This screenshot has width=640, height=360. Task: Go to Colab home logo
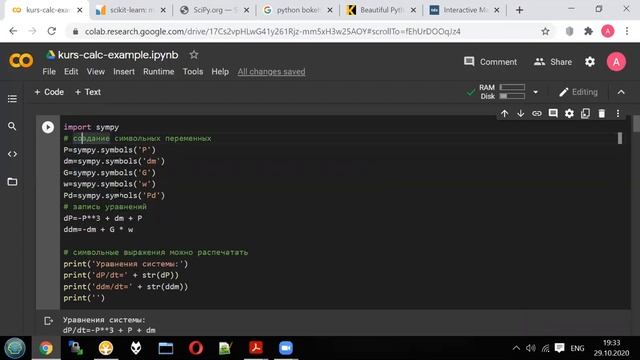pos(21,61)
